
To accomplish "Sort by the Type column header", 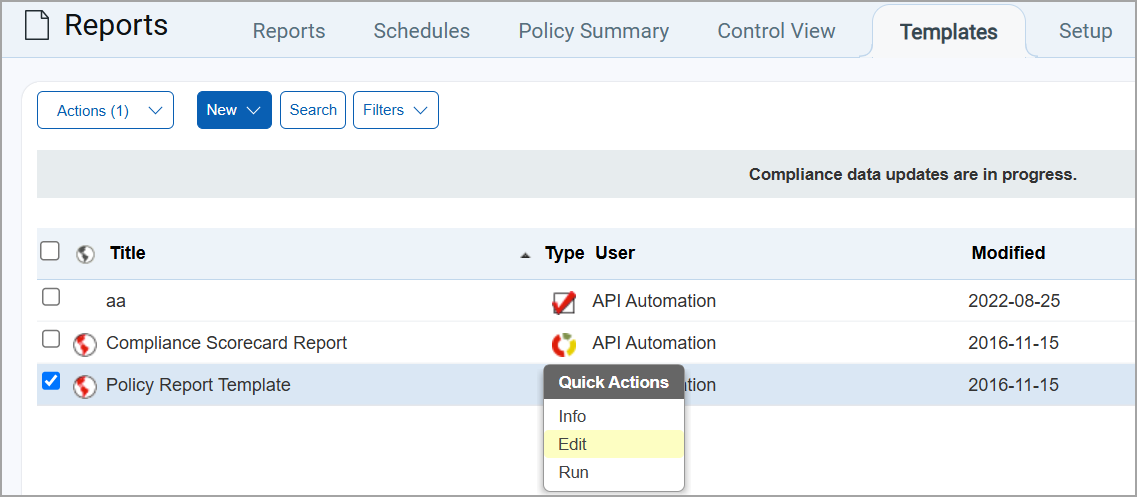I will click(565, 253).
